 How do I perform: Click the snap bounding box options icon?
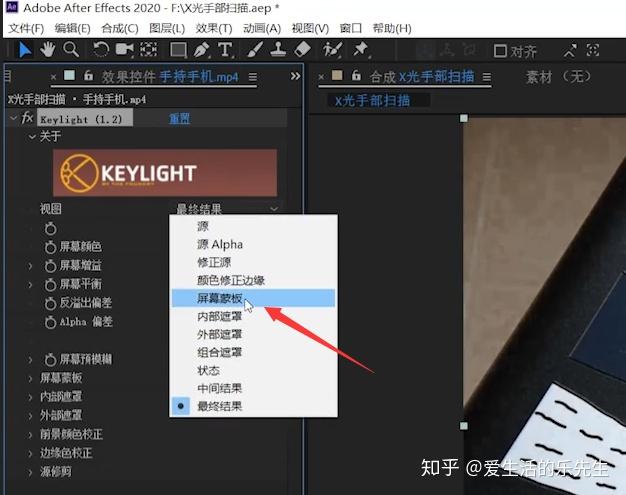(x=593, y=51)
